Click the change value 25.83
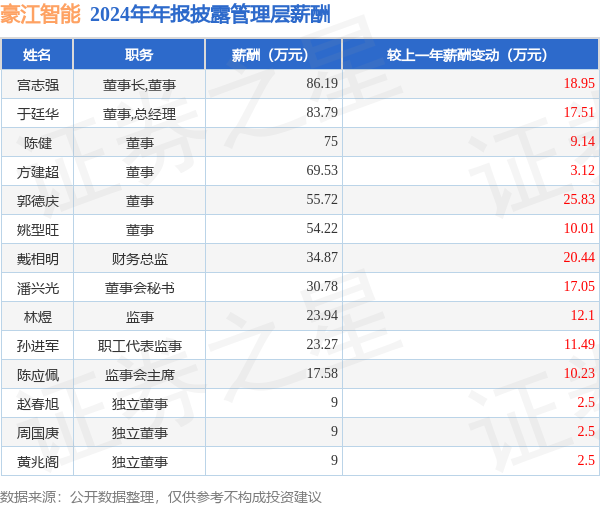Viewport: 600px width, 506px height. click(x=579, y=199)
